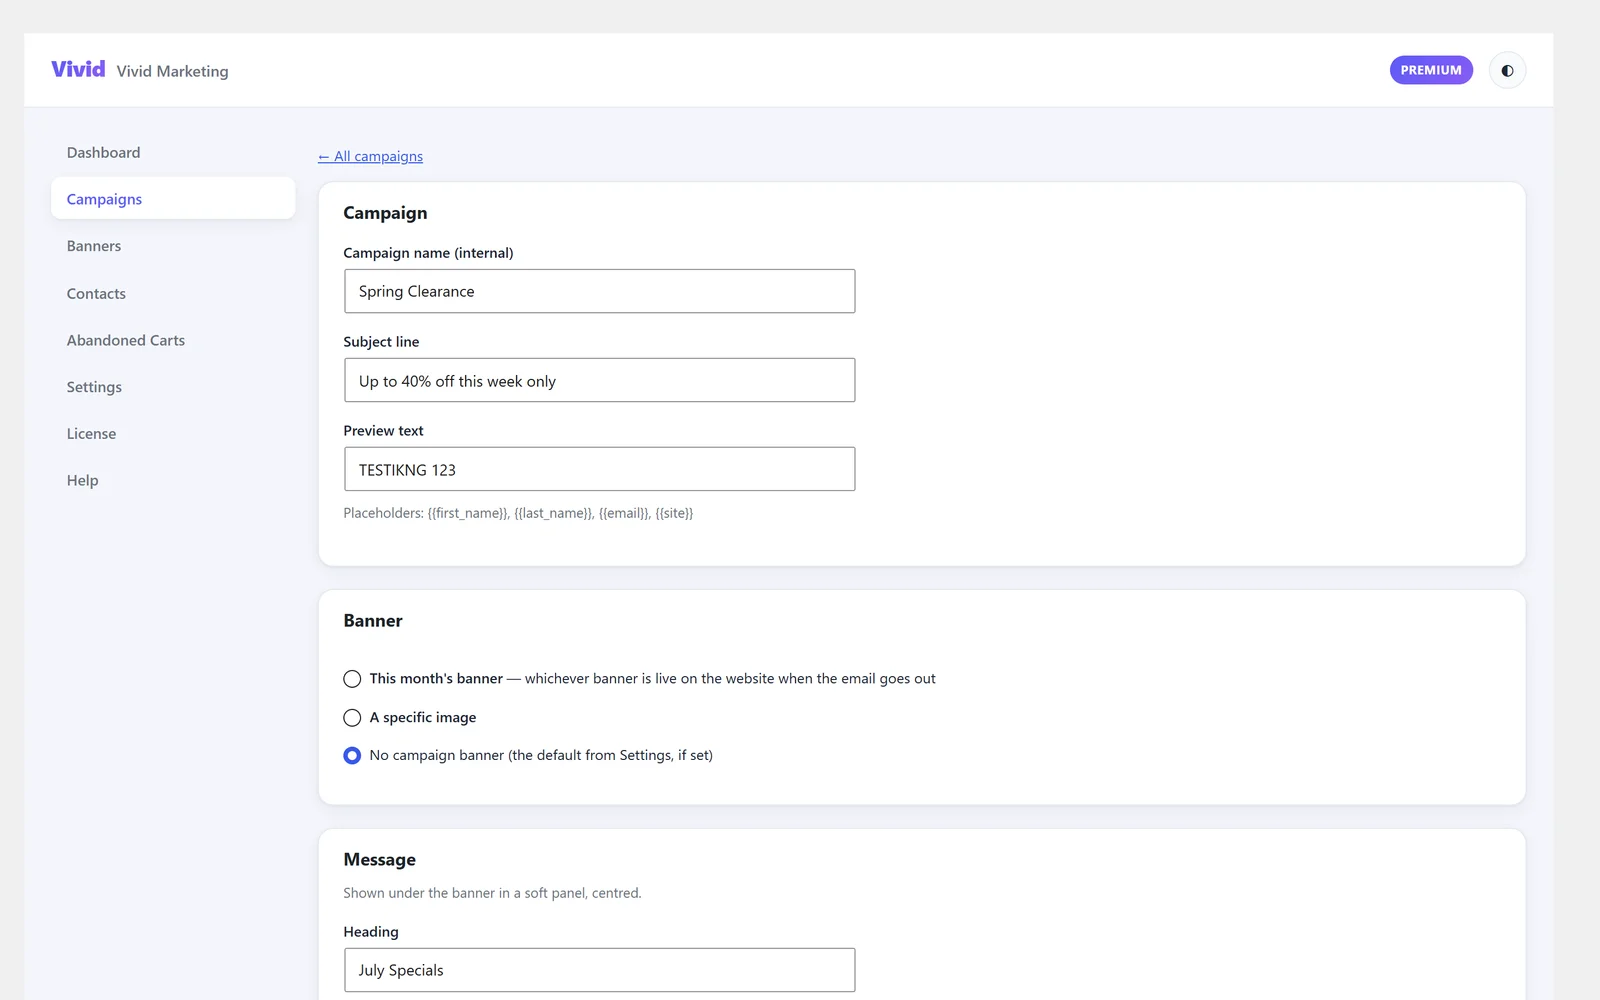
Task: Click the Vivid logo
Action: (x=78, y=69)
